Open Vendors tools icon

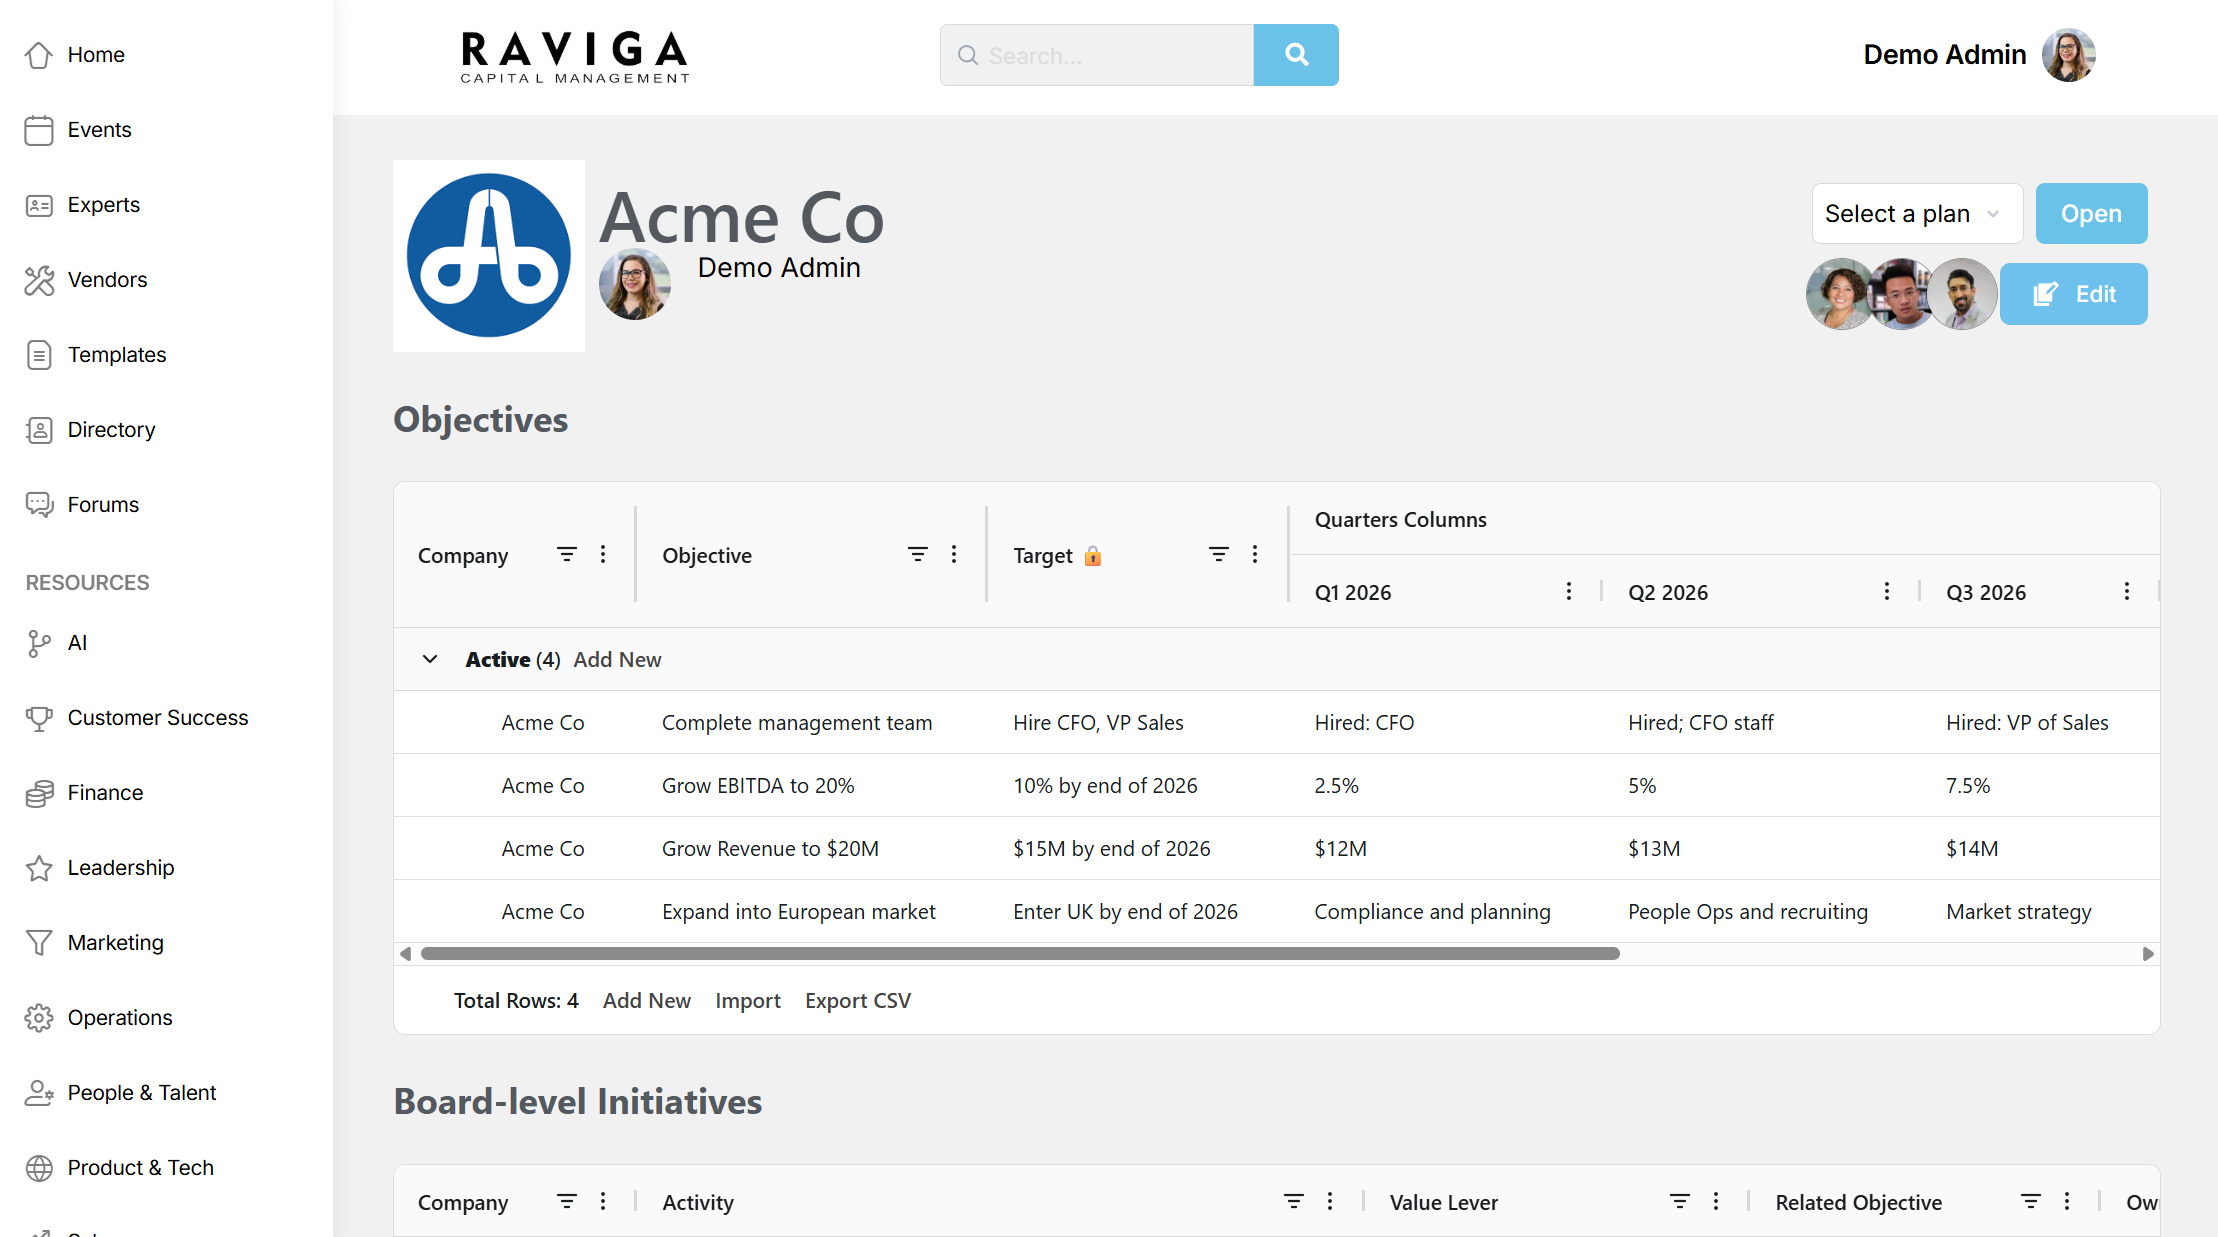[39, 280]
